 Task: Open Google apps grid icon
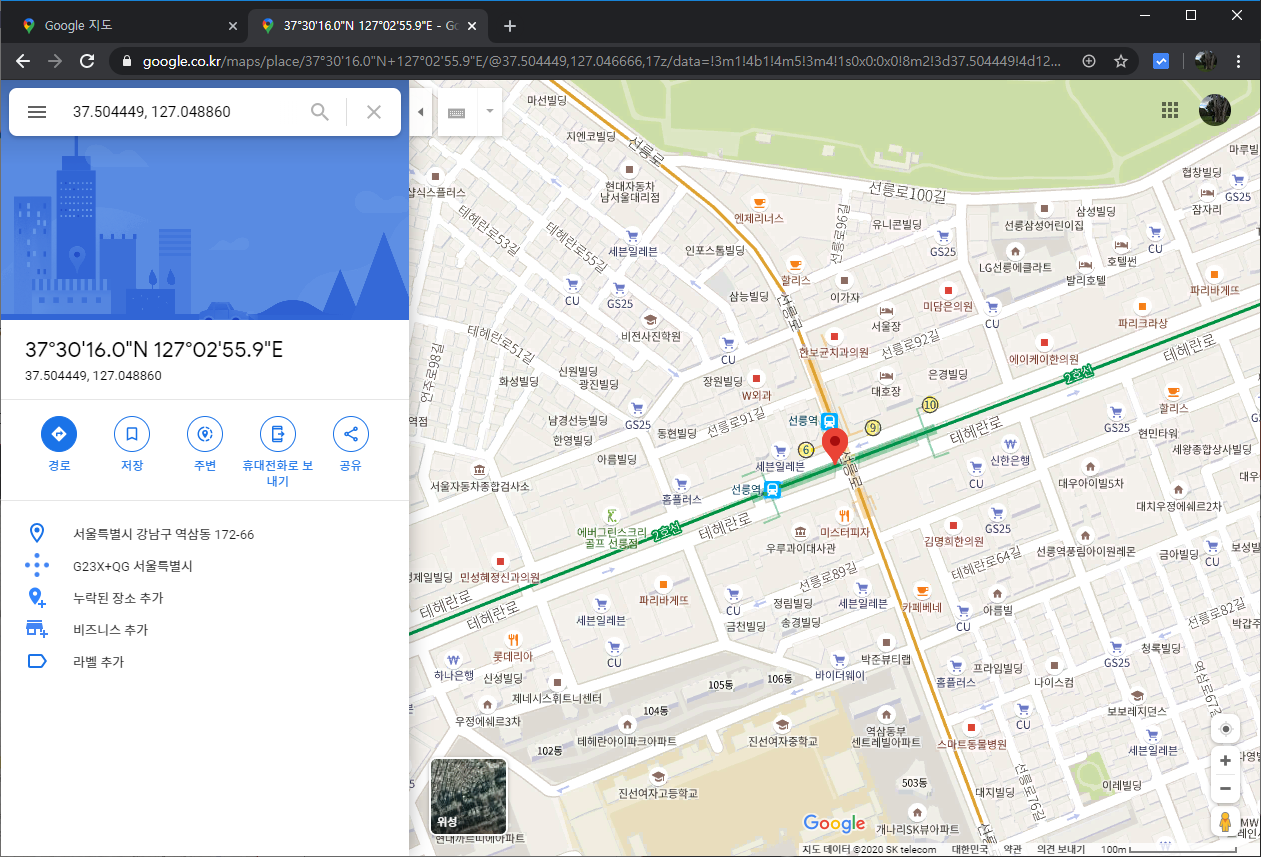[x=1170, y=110]
